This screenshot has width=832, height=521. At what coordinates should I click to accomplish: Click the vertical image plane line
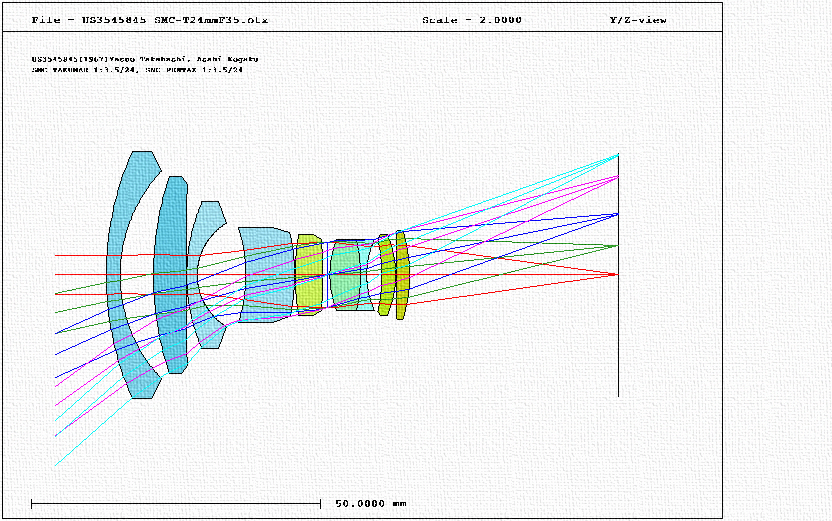tap(618, 275)
